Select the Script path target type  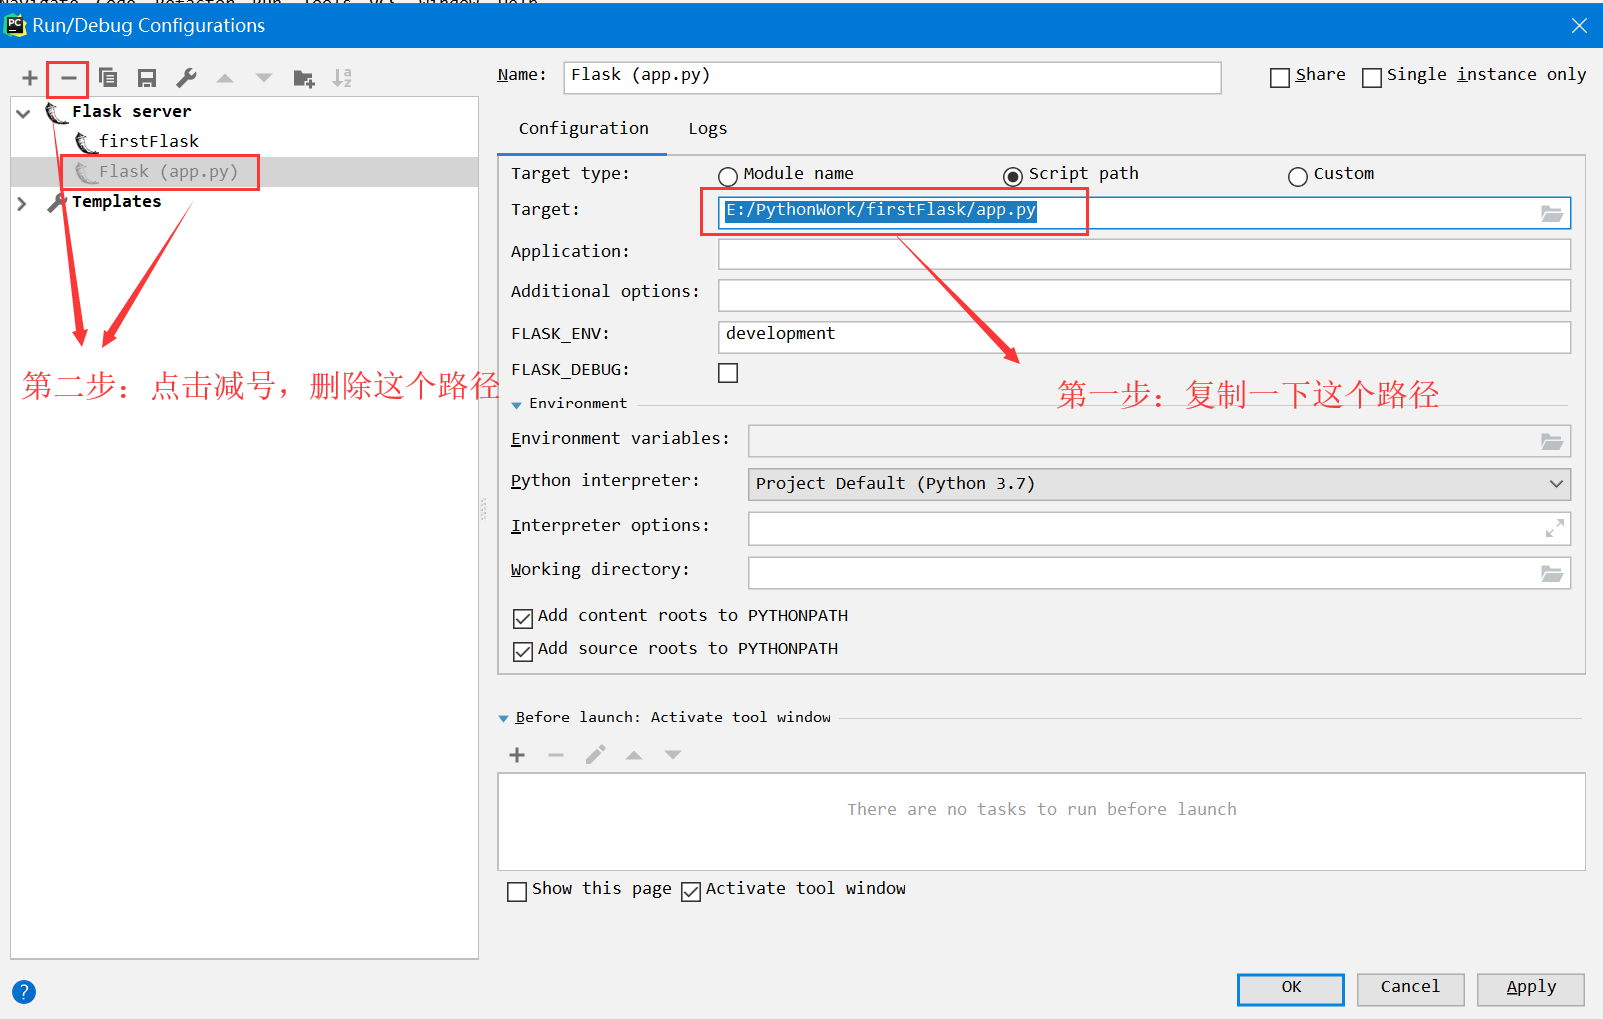1013,176
